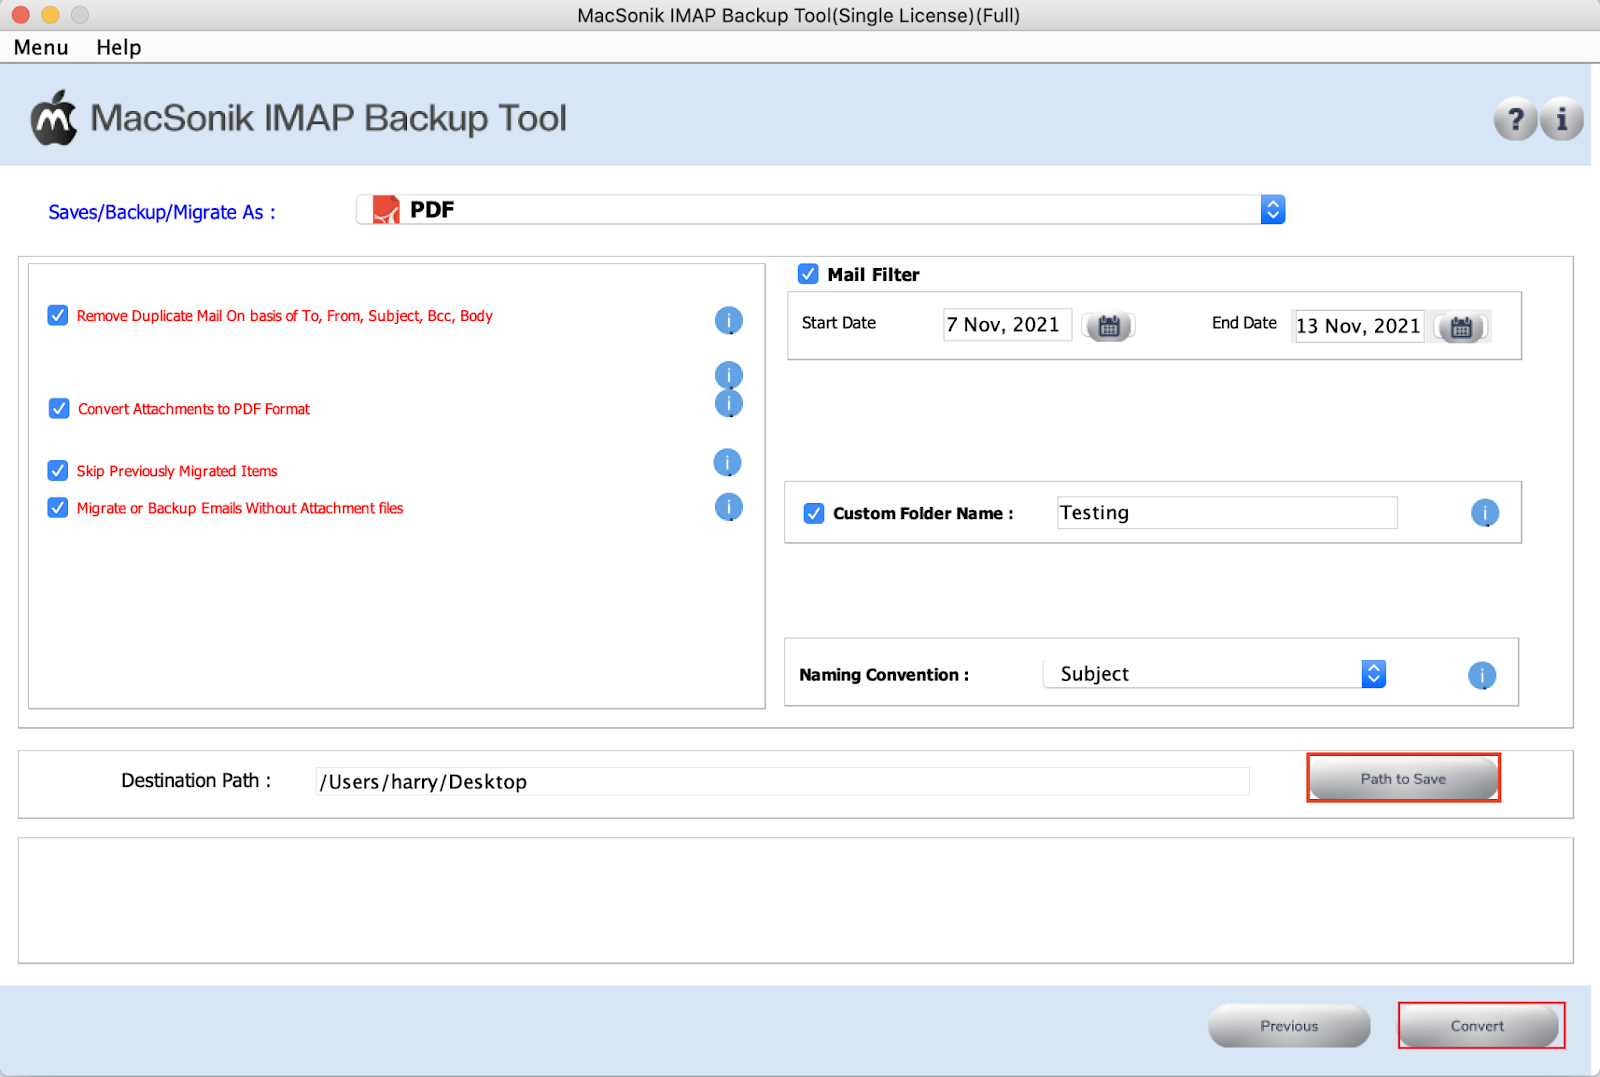Focus the Custom Folder Name field containing Testing
Image resolution: width=1600 pixels, height=1077 pixels.
(1227, 513)
